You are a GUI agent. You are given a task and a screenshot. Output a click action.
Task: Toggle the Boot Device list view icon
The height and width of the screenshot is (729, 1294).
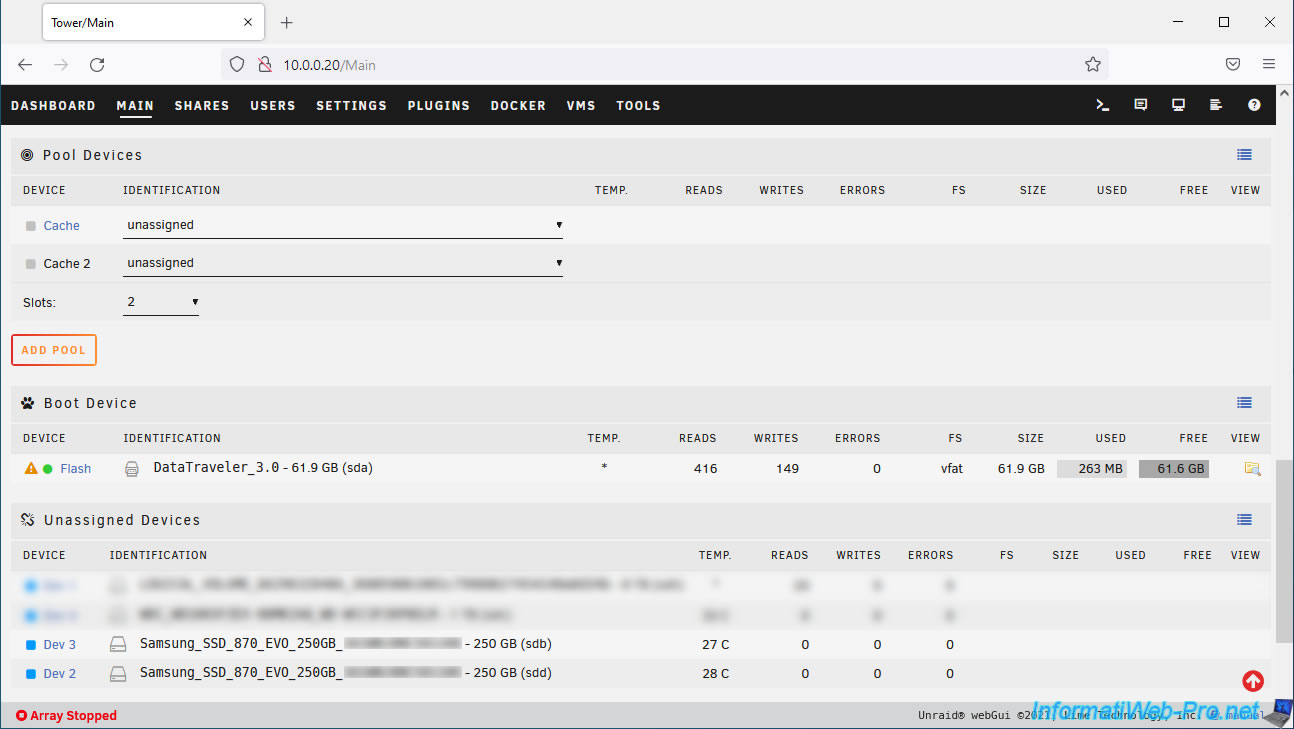point(1244,403)
